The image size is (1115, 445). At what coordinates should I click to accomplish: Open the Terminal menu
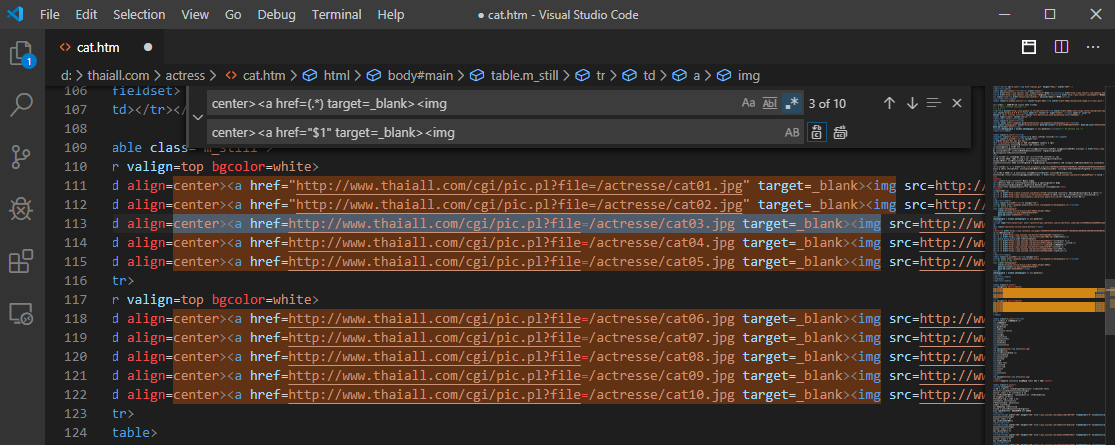(x=336, y=15)
